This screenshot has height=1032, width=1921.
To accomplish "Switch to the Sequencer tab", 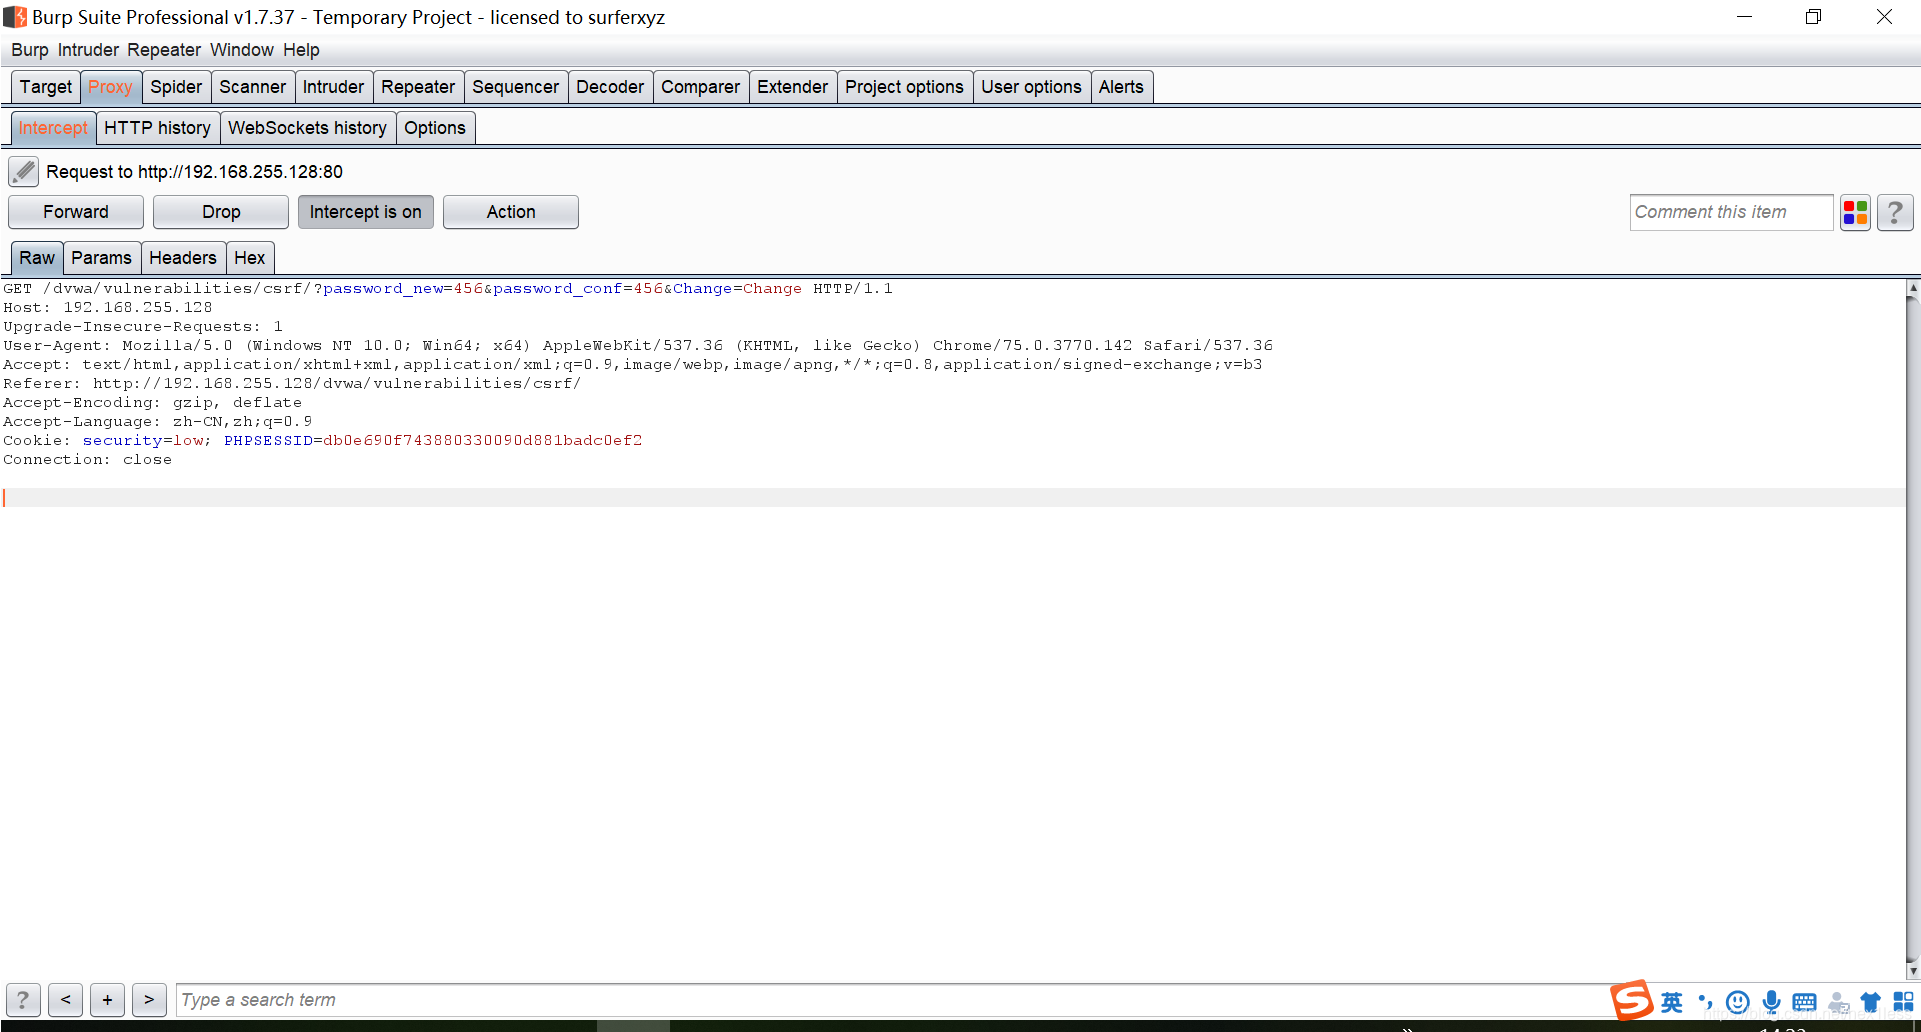I will point(516,87).
